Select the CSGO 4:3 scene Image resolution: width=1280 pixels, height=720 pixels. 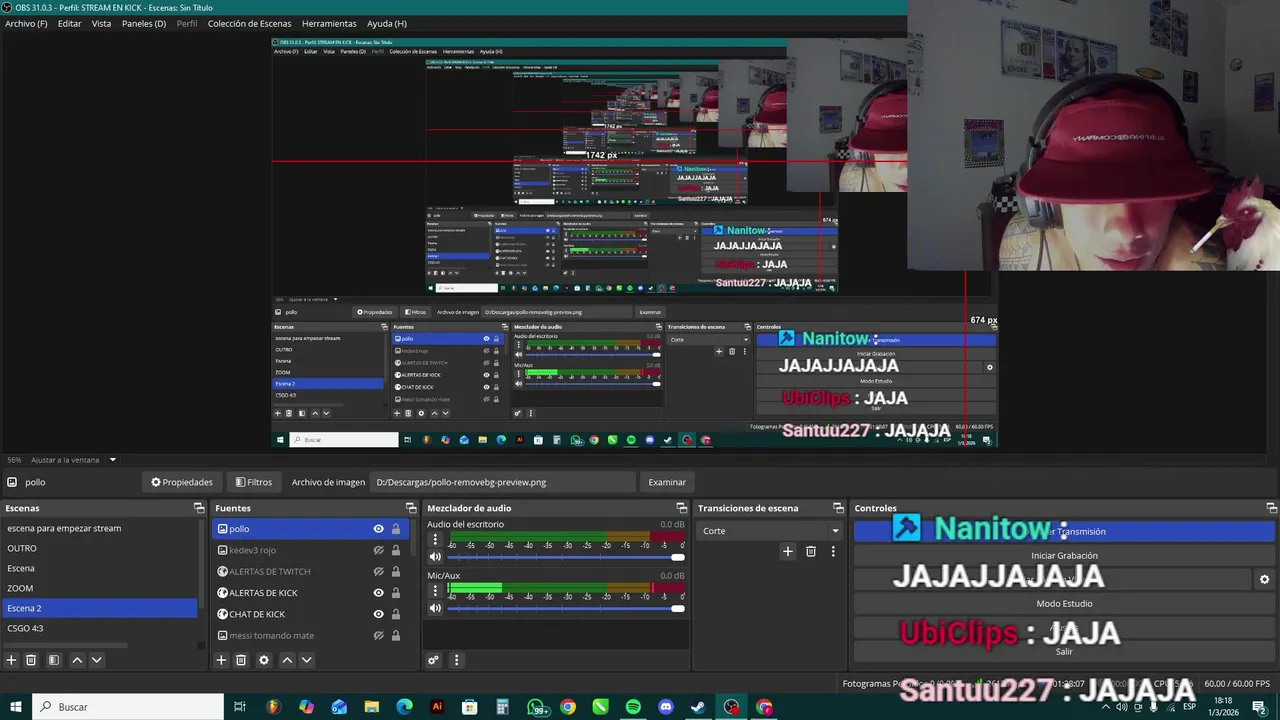[99, 628]
